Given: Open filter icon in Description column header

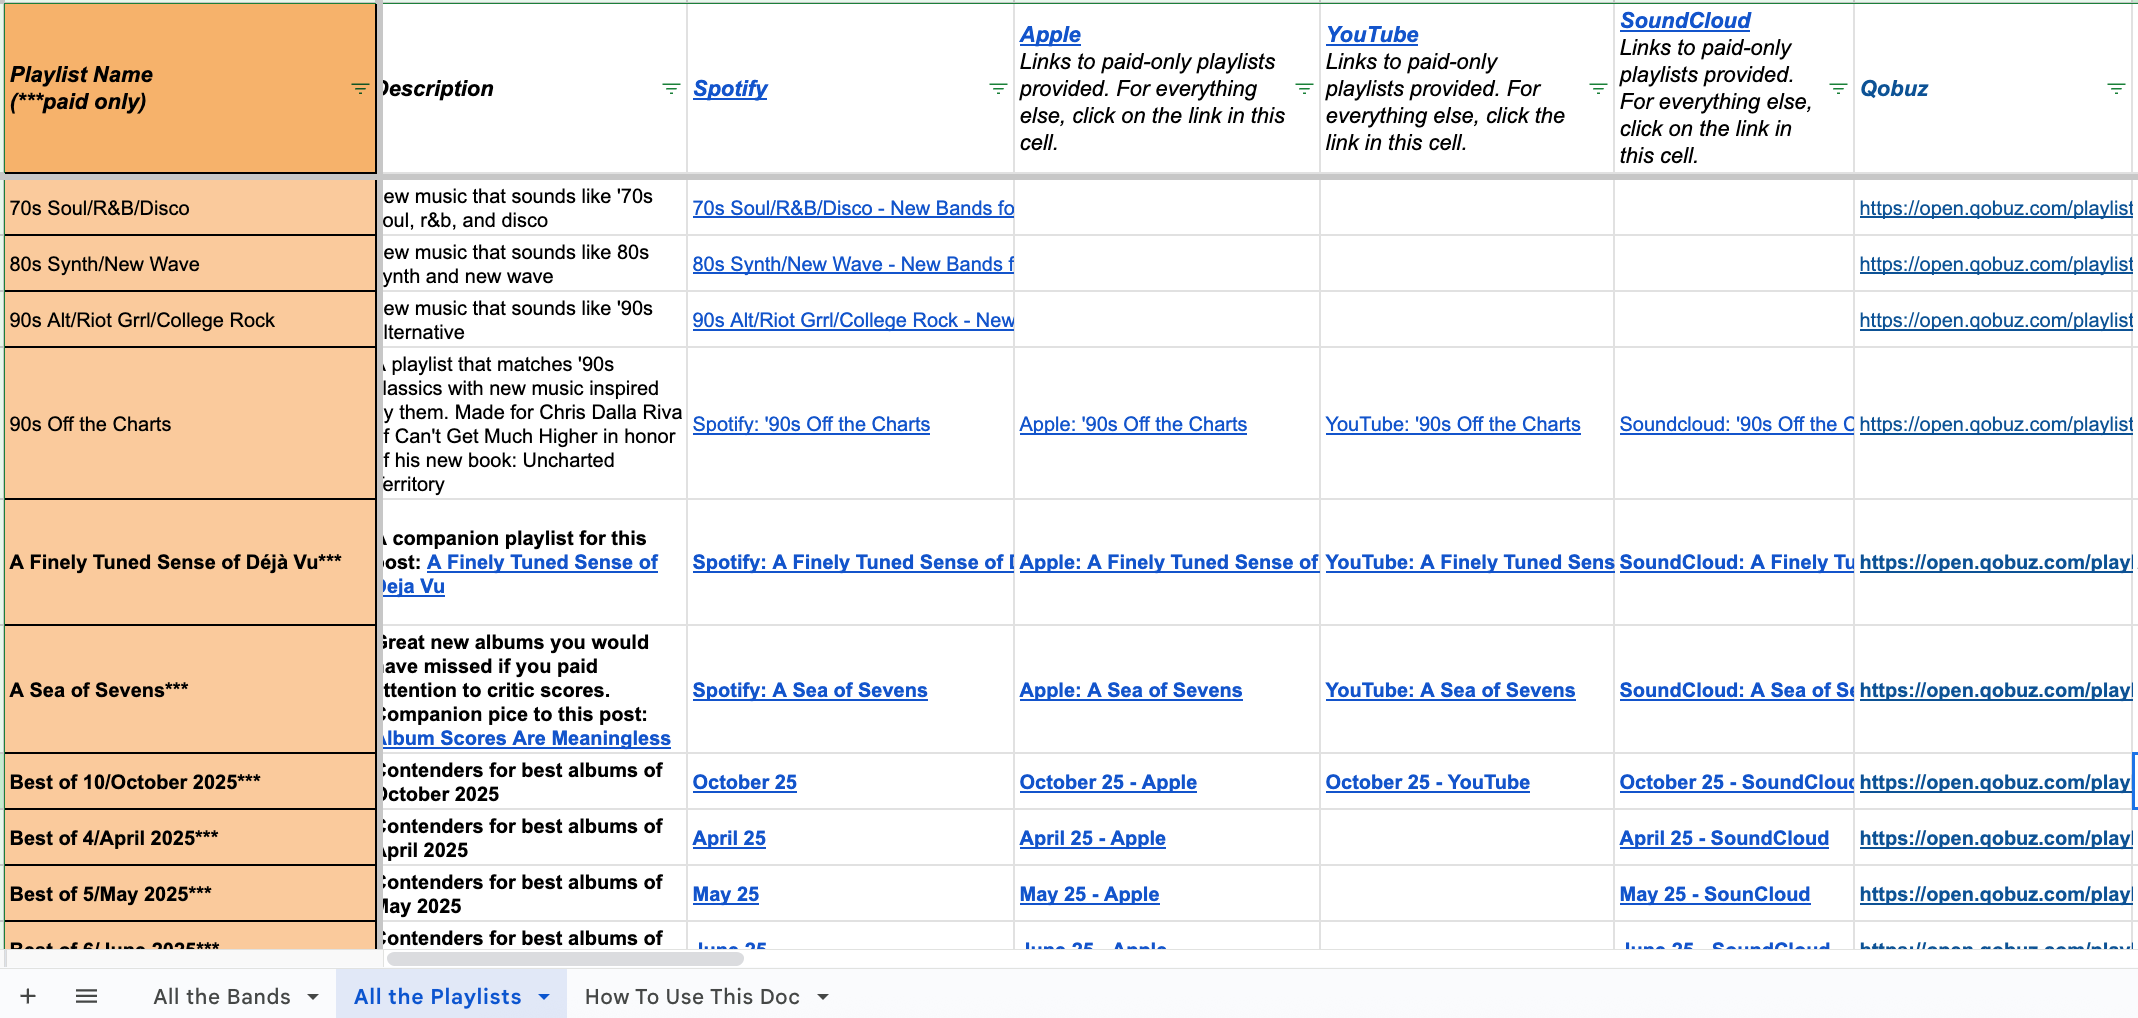Looking at the screenshot, I should pyautogui.click(x=671, y=88).
